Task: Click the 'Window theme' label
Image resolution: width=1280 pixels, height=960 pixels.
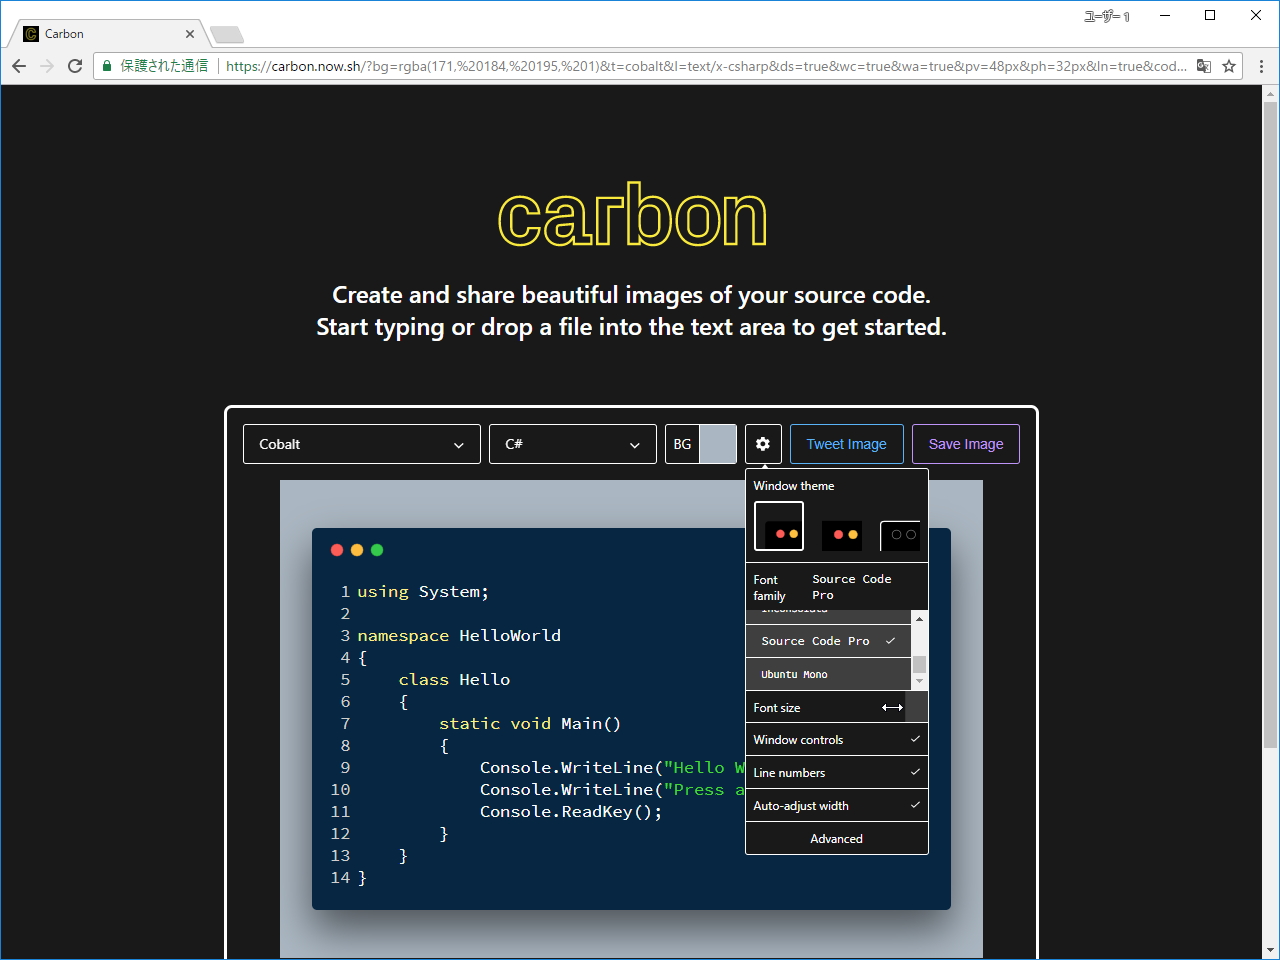Action: 794,486
